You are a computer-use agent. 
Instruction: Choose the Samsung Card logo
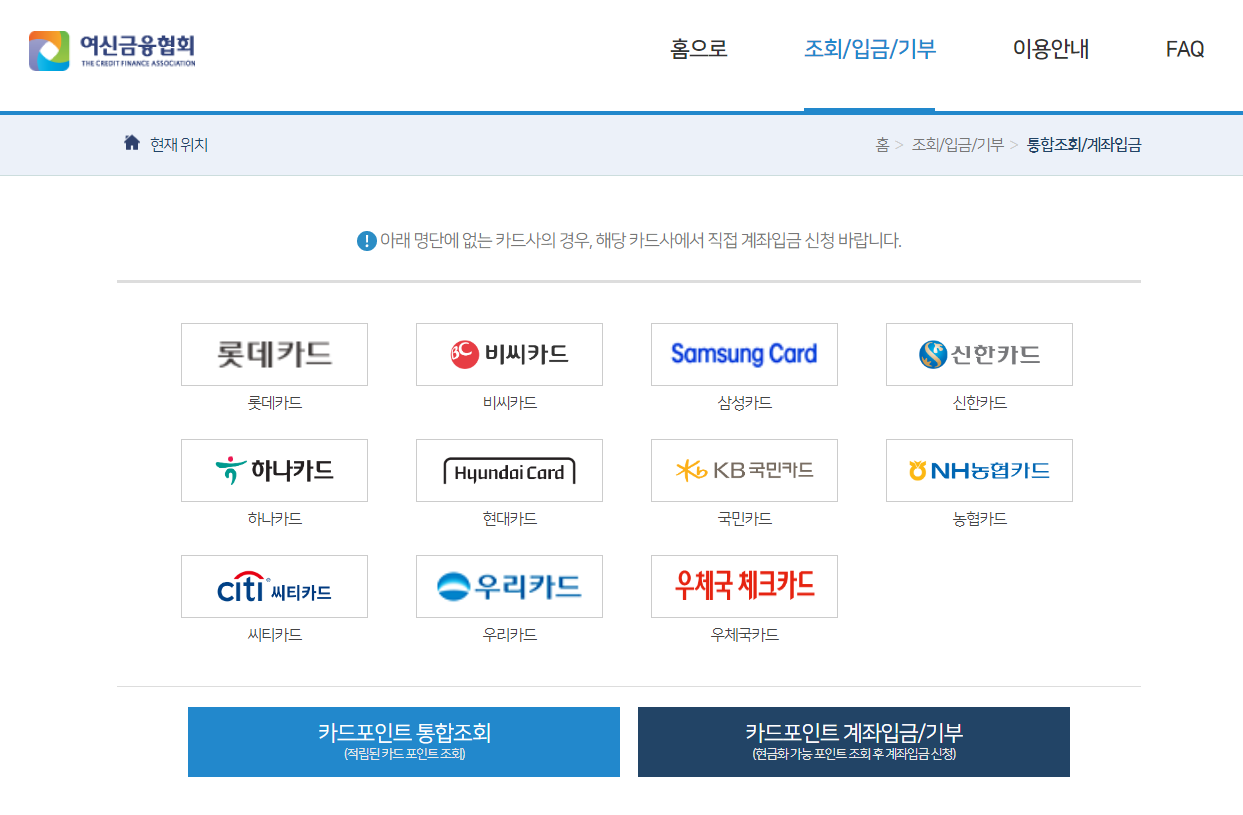tap(744, 354)
